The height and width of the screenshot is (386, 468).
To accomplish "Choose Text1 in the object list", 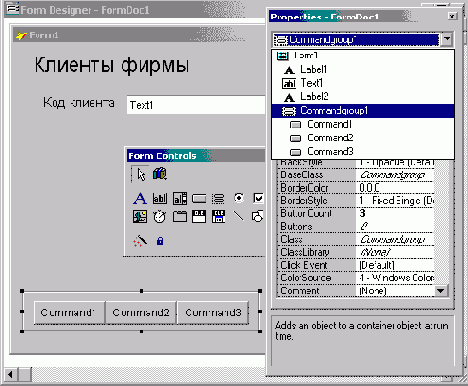I will coord(363,83).
